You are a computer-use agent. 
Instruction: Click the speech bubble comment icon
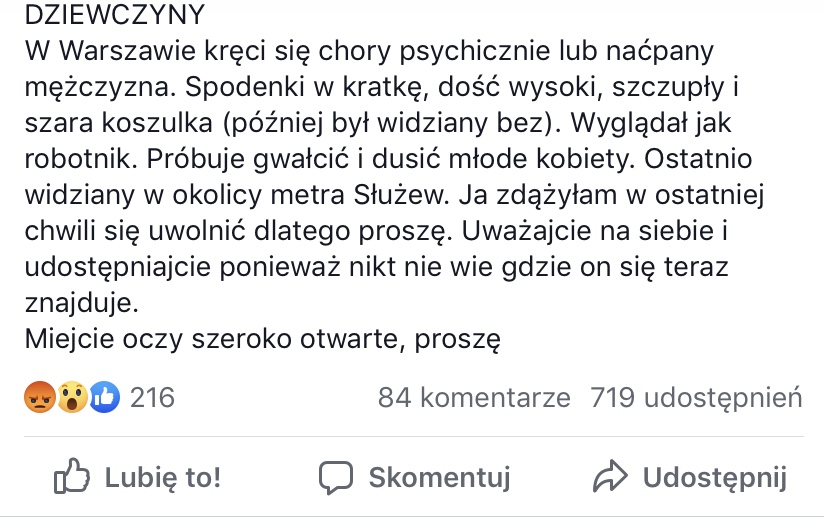point(336,477)
